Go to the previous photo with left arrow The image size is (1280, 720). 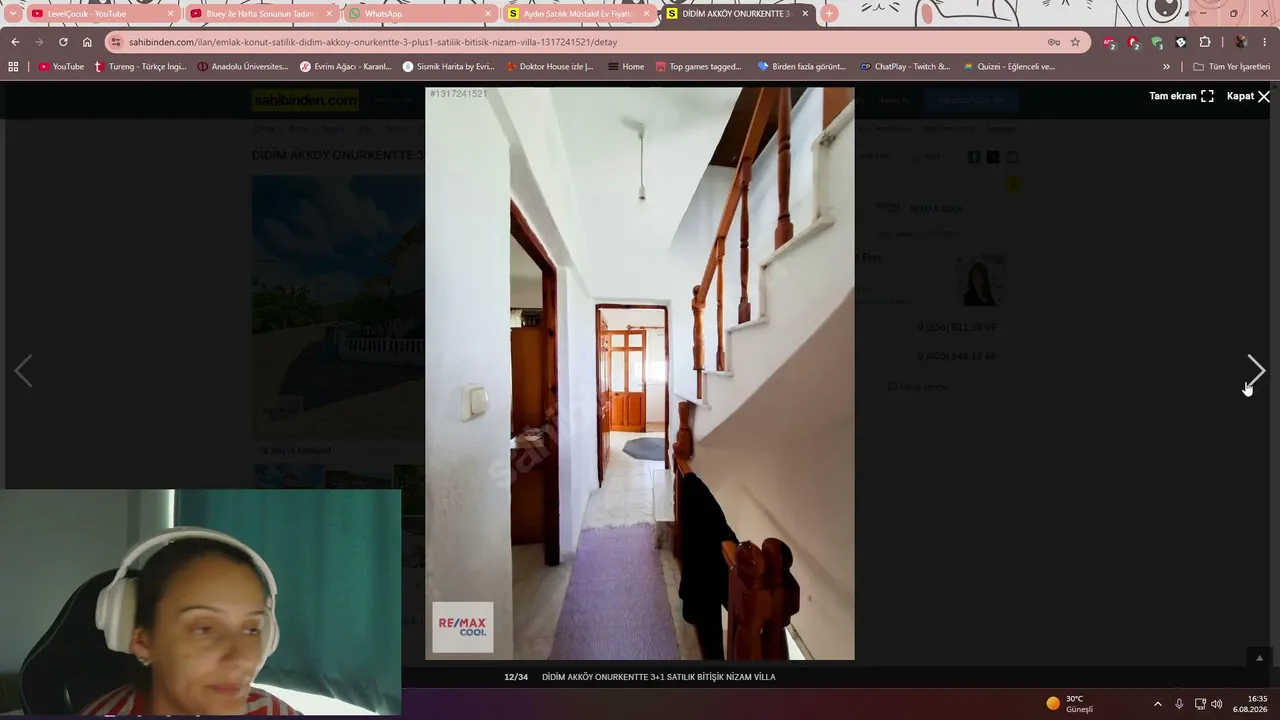tap(23, 371)
